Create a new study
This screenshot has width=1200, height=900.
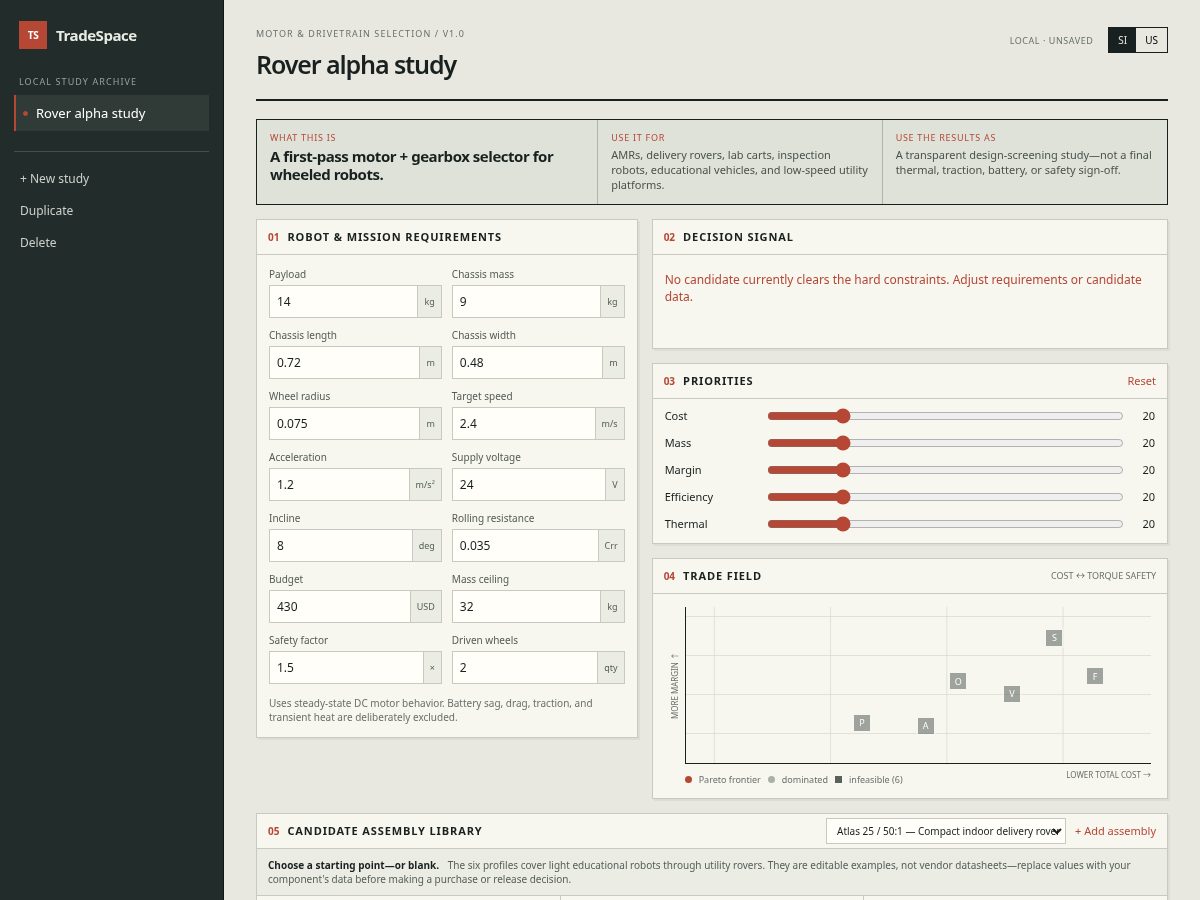pos(55,178)
